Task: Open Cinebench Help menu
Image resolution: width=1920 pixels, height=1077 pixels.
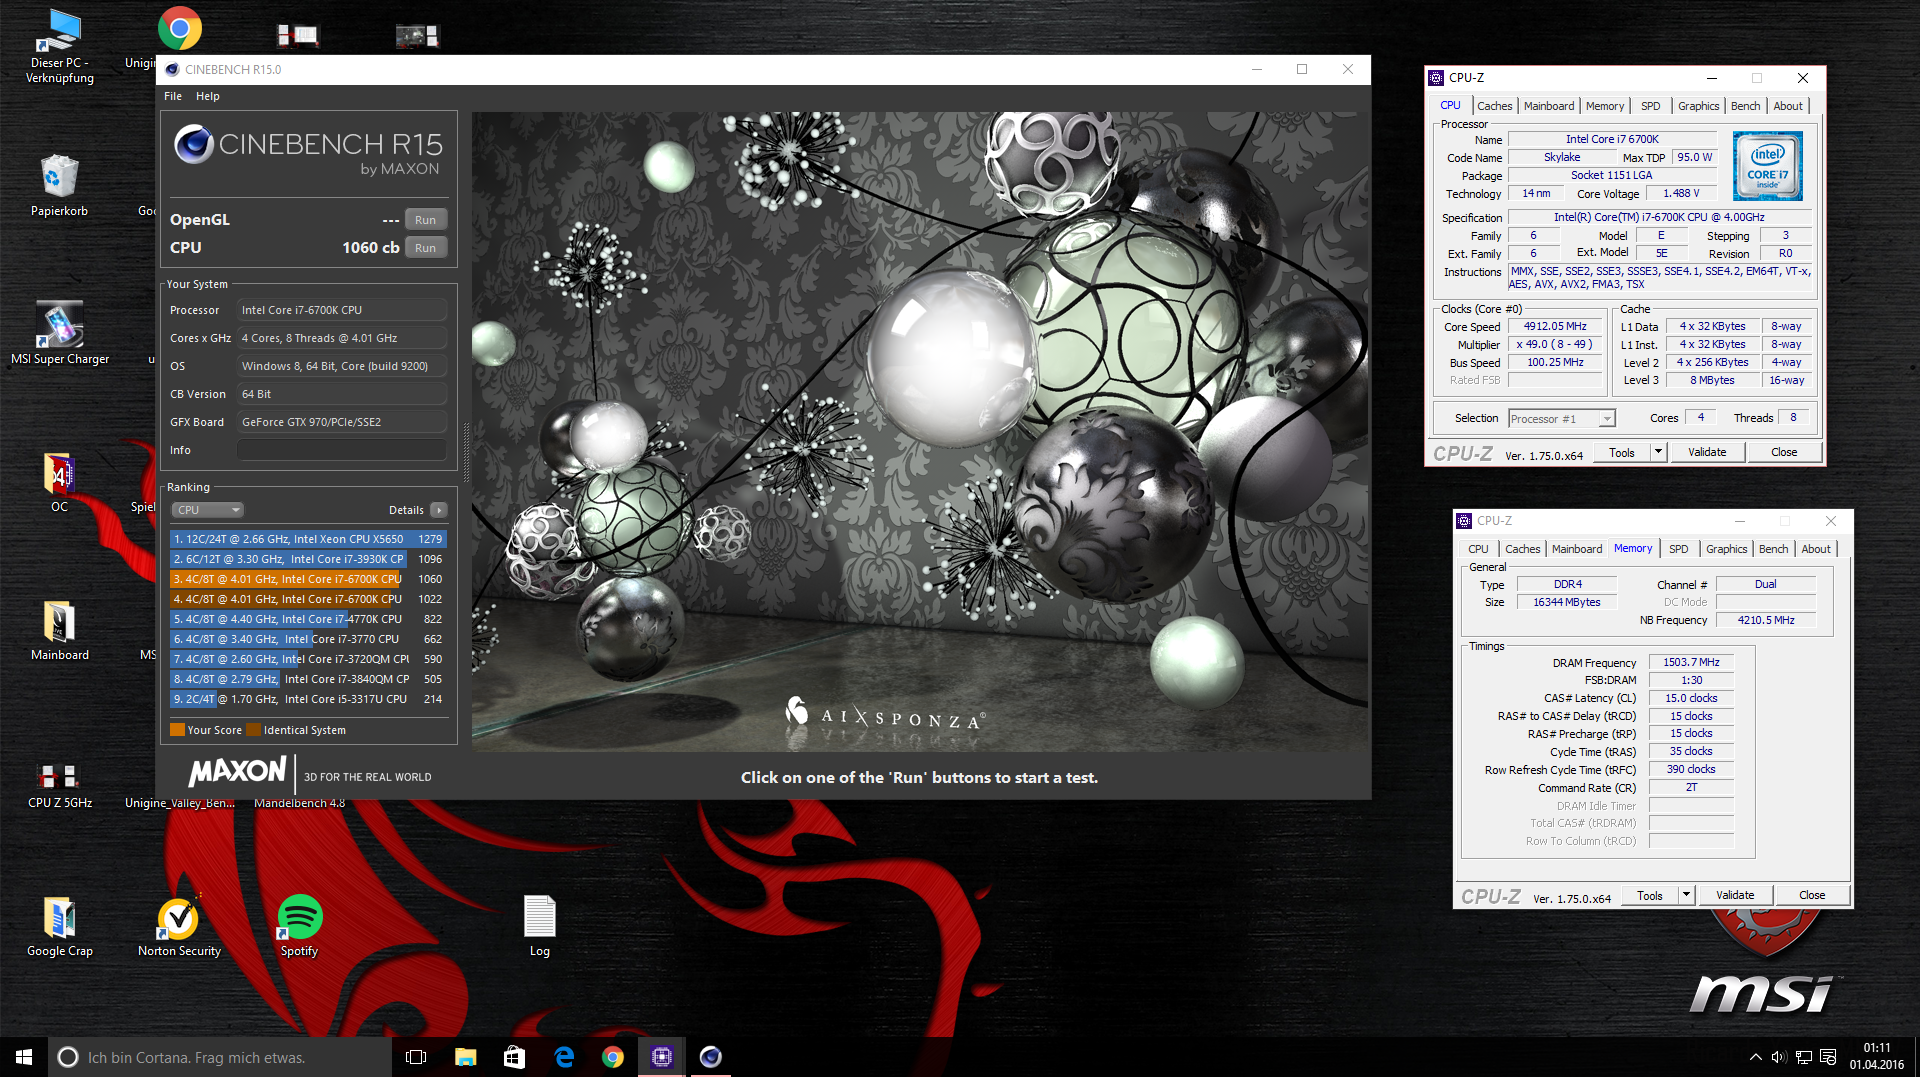Action: coord(207,96)
